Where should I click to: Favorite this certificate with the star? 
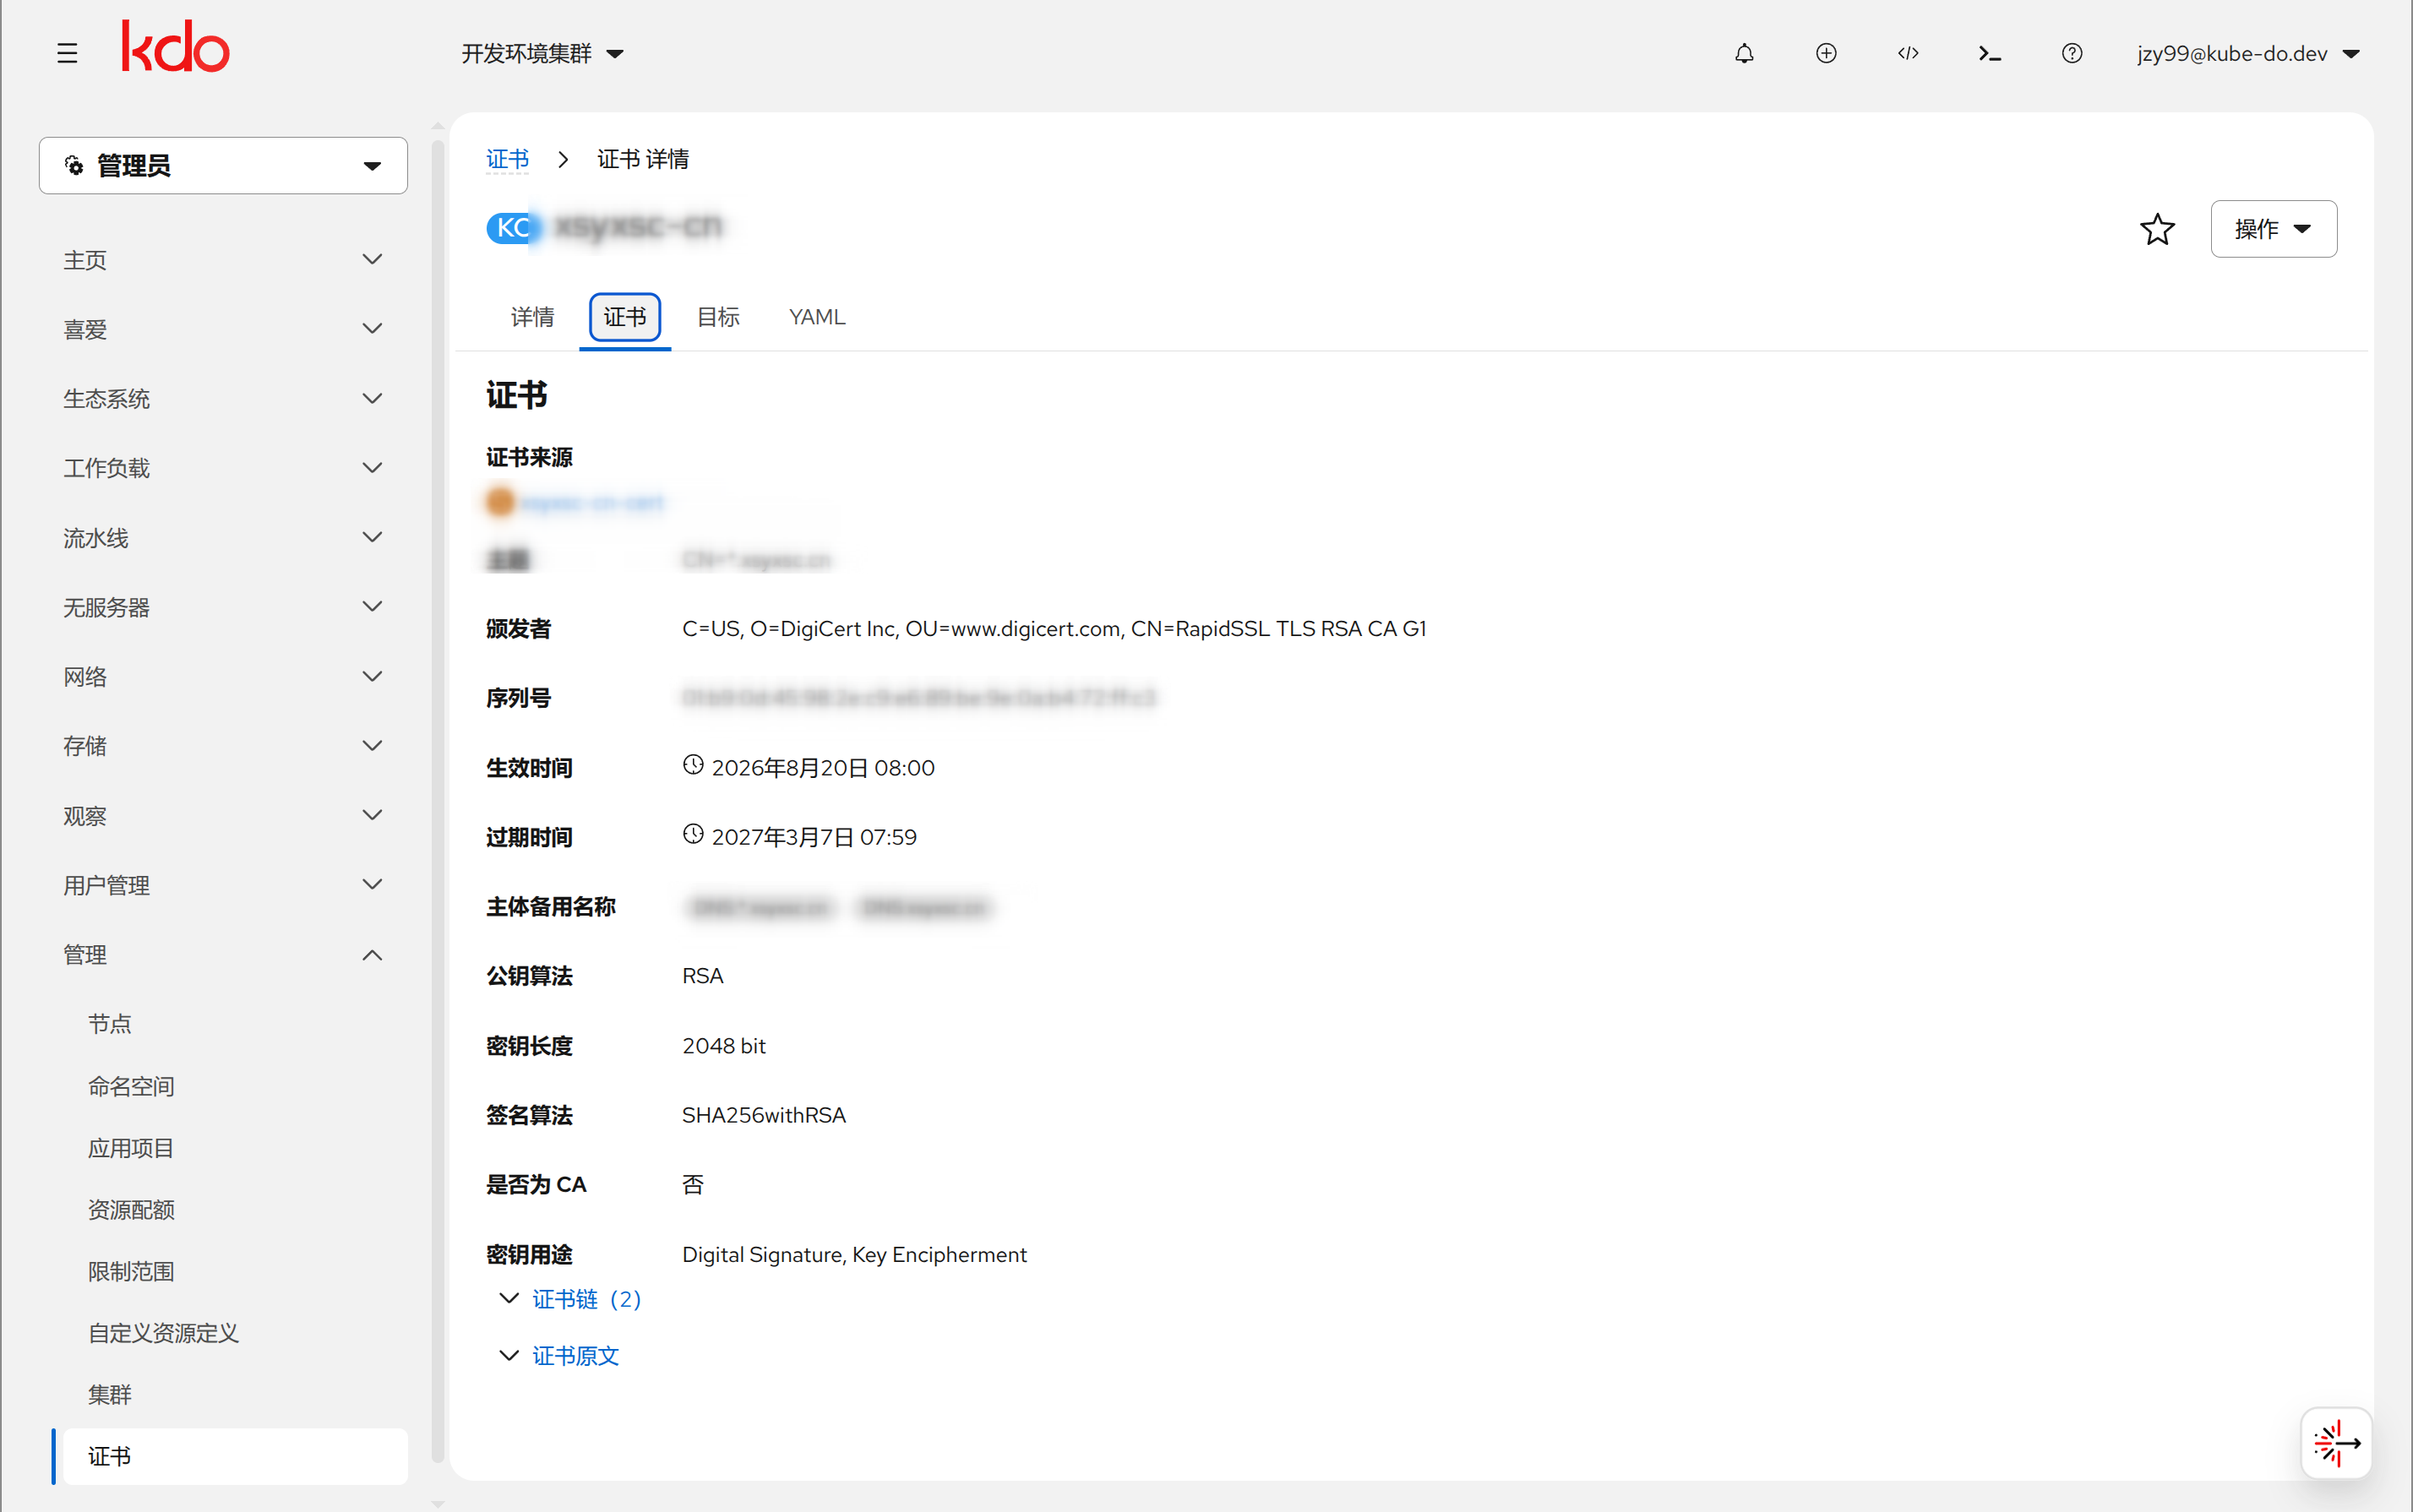pos(2157,229)
